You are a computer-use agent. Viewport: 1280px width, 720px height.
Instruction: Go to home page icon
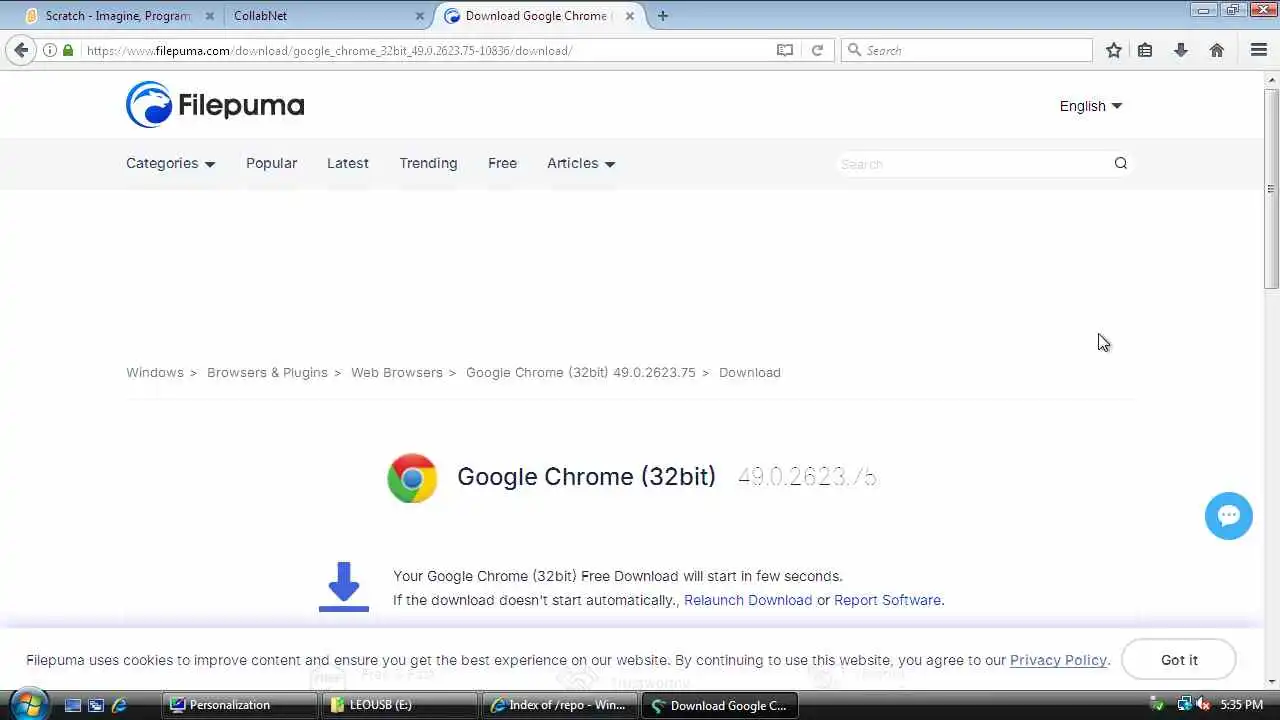(x=1217, y=50)
